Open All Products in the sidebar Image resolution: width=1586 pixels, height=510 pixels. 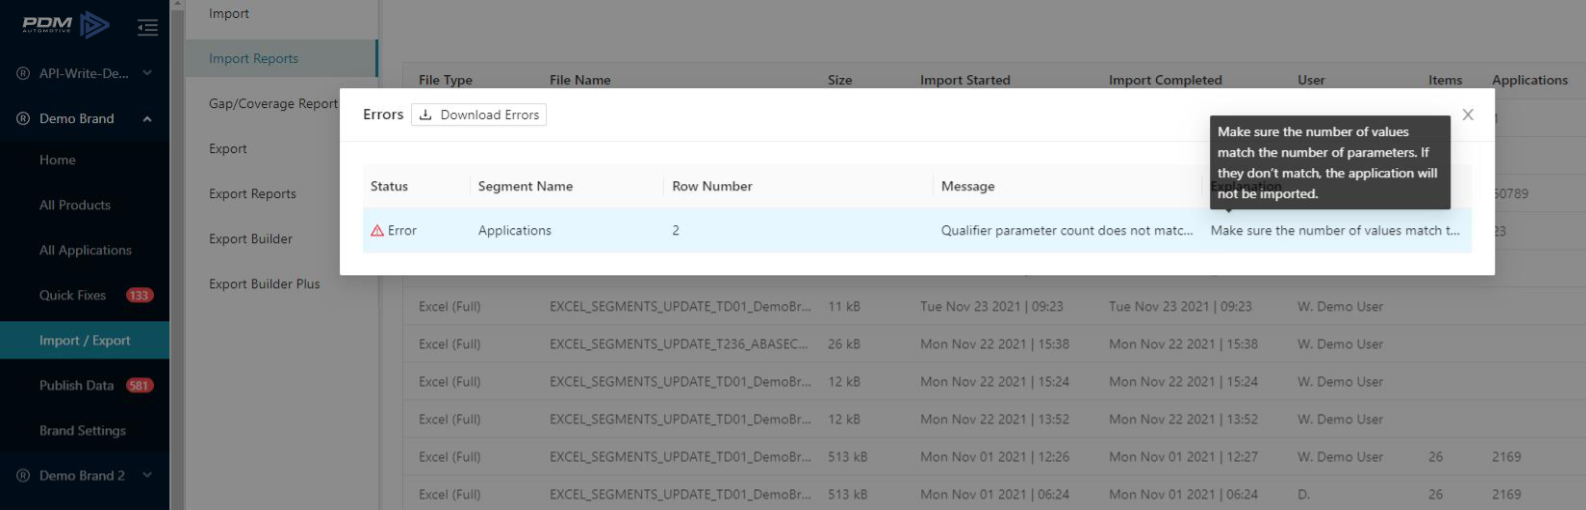coord(75,205)
